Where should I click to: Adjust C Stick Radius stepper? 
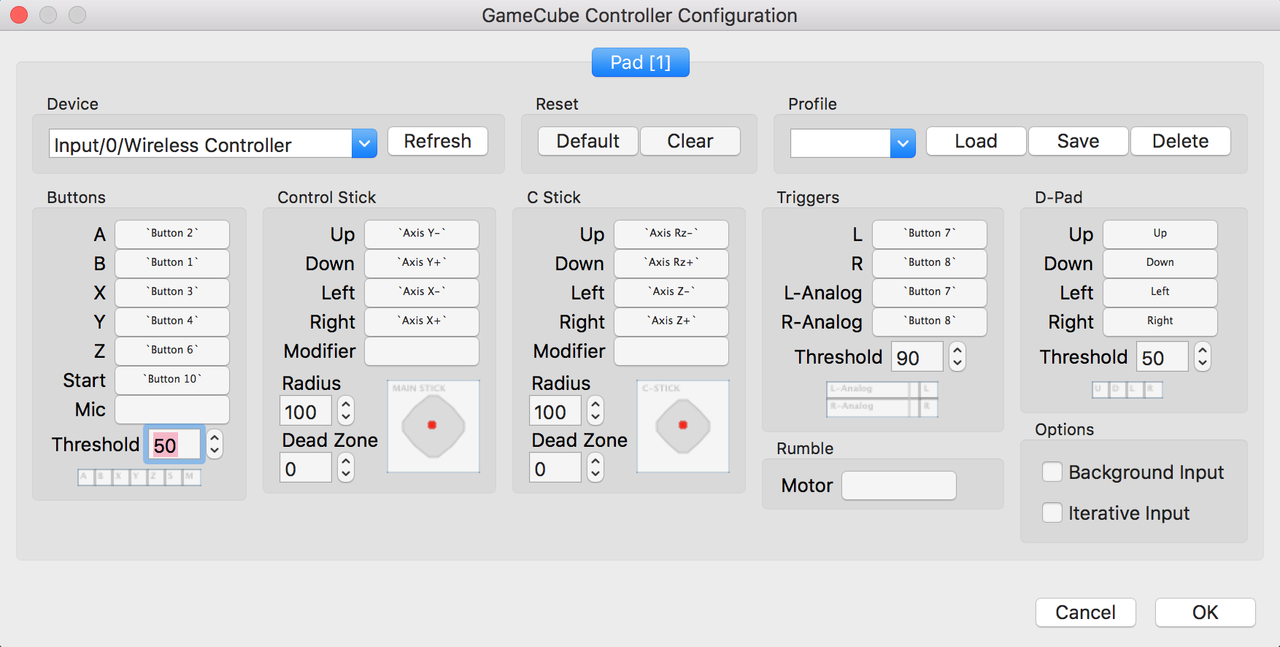[x=595, y=411]
